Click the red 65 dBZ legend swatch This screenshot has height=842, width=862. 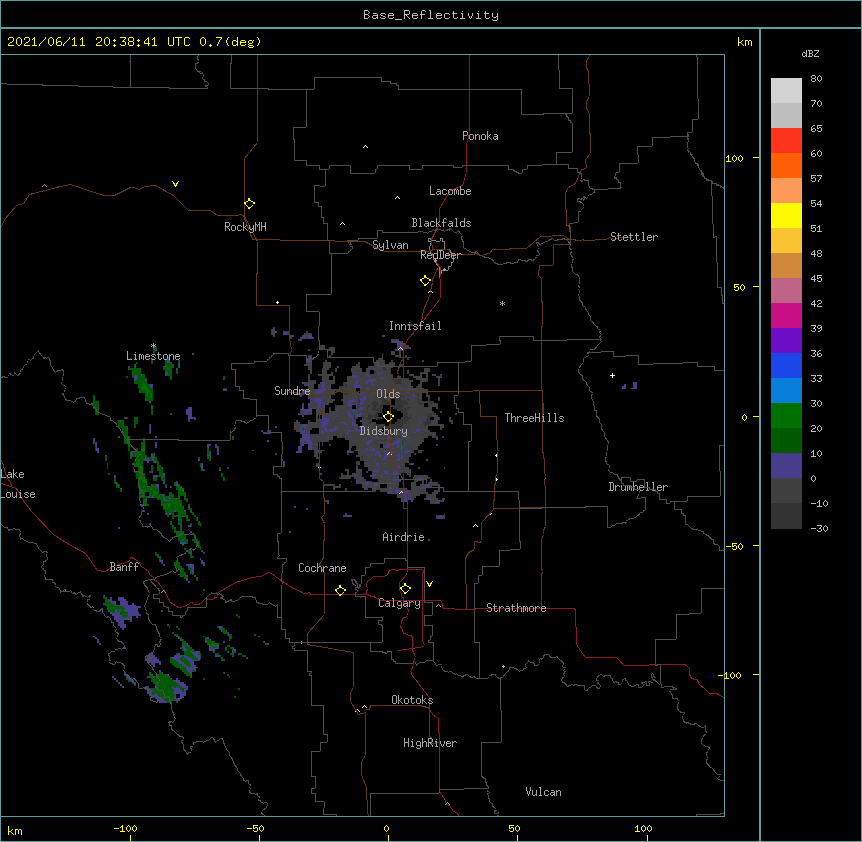click(786, 141)
